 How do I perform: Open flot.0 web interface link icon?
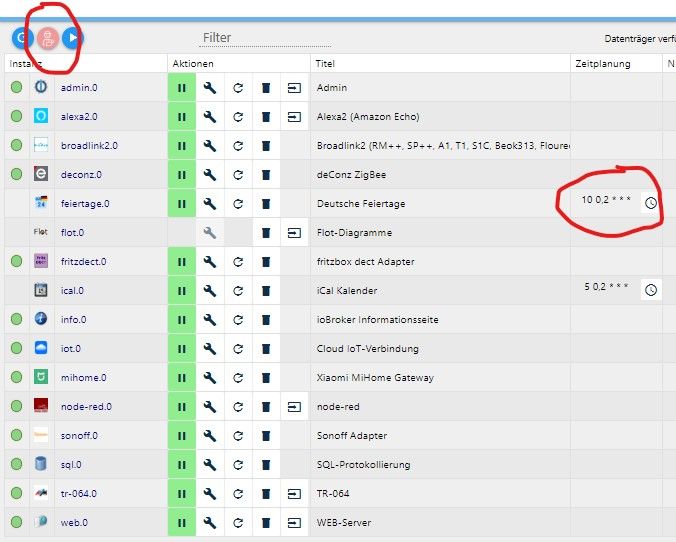click(294, 233)
